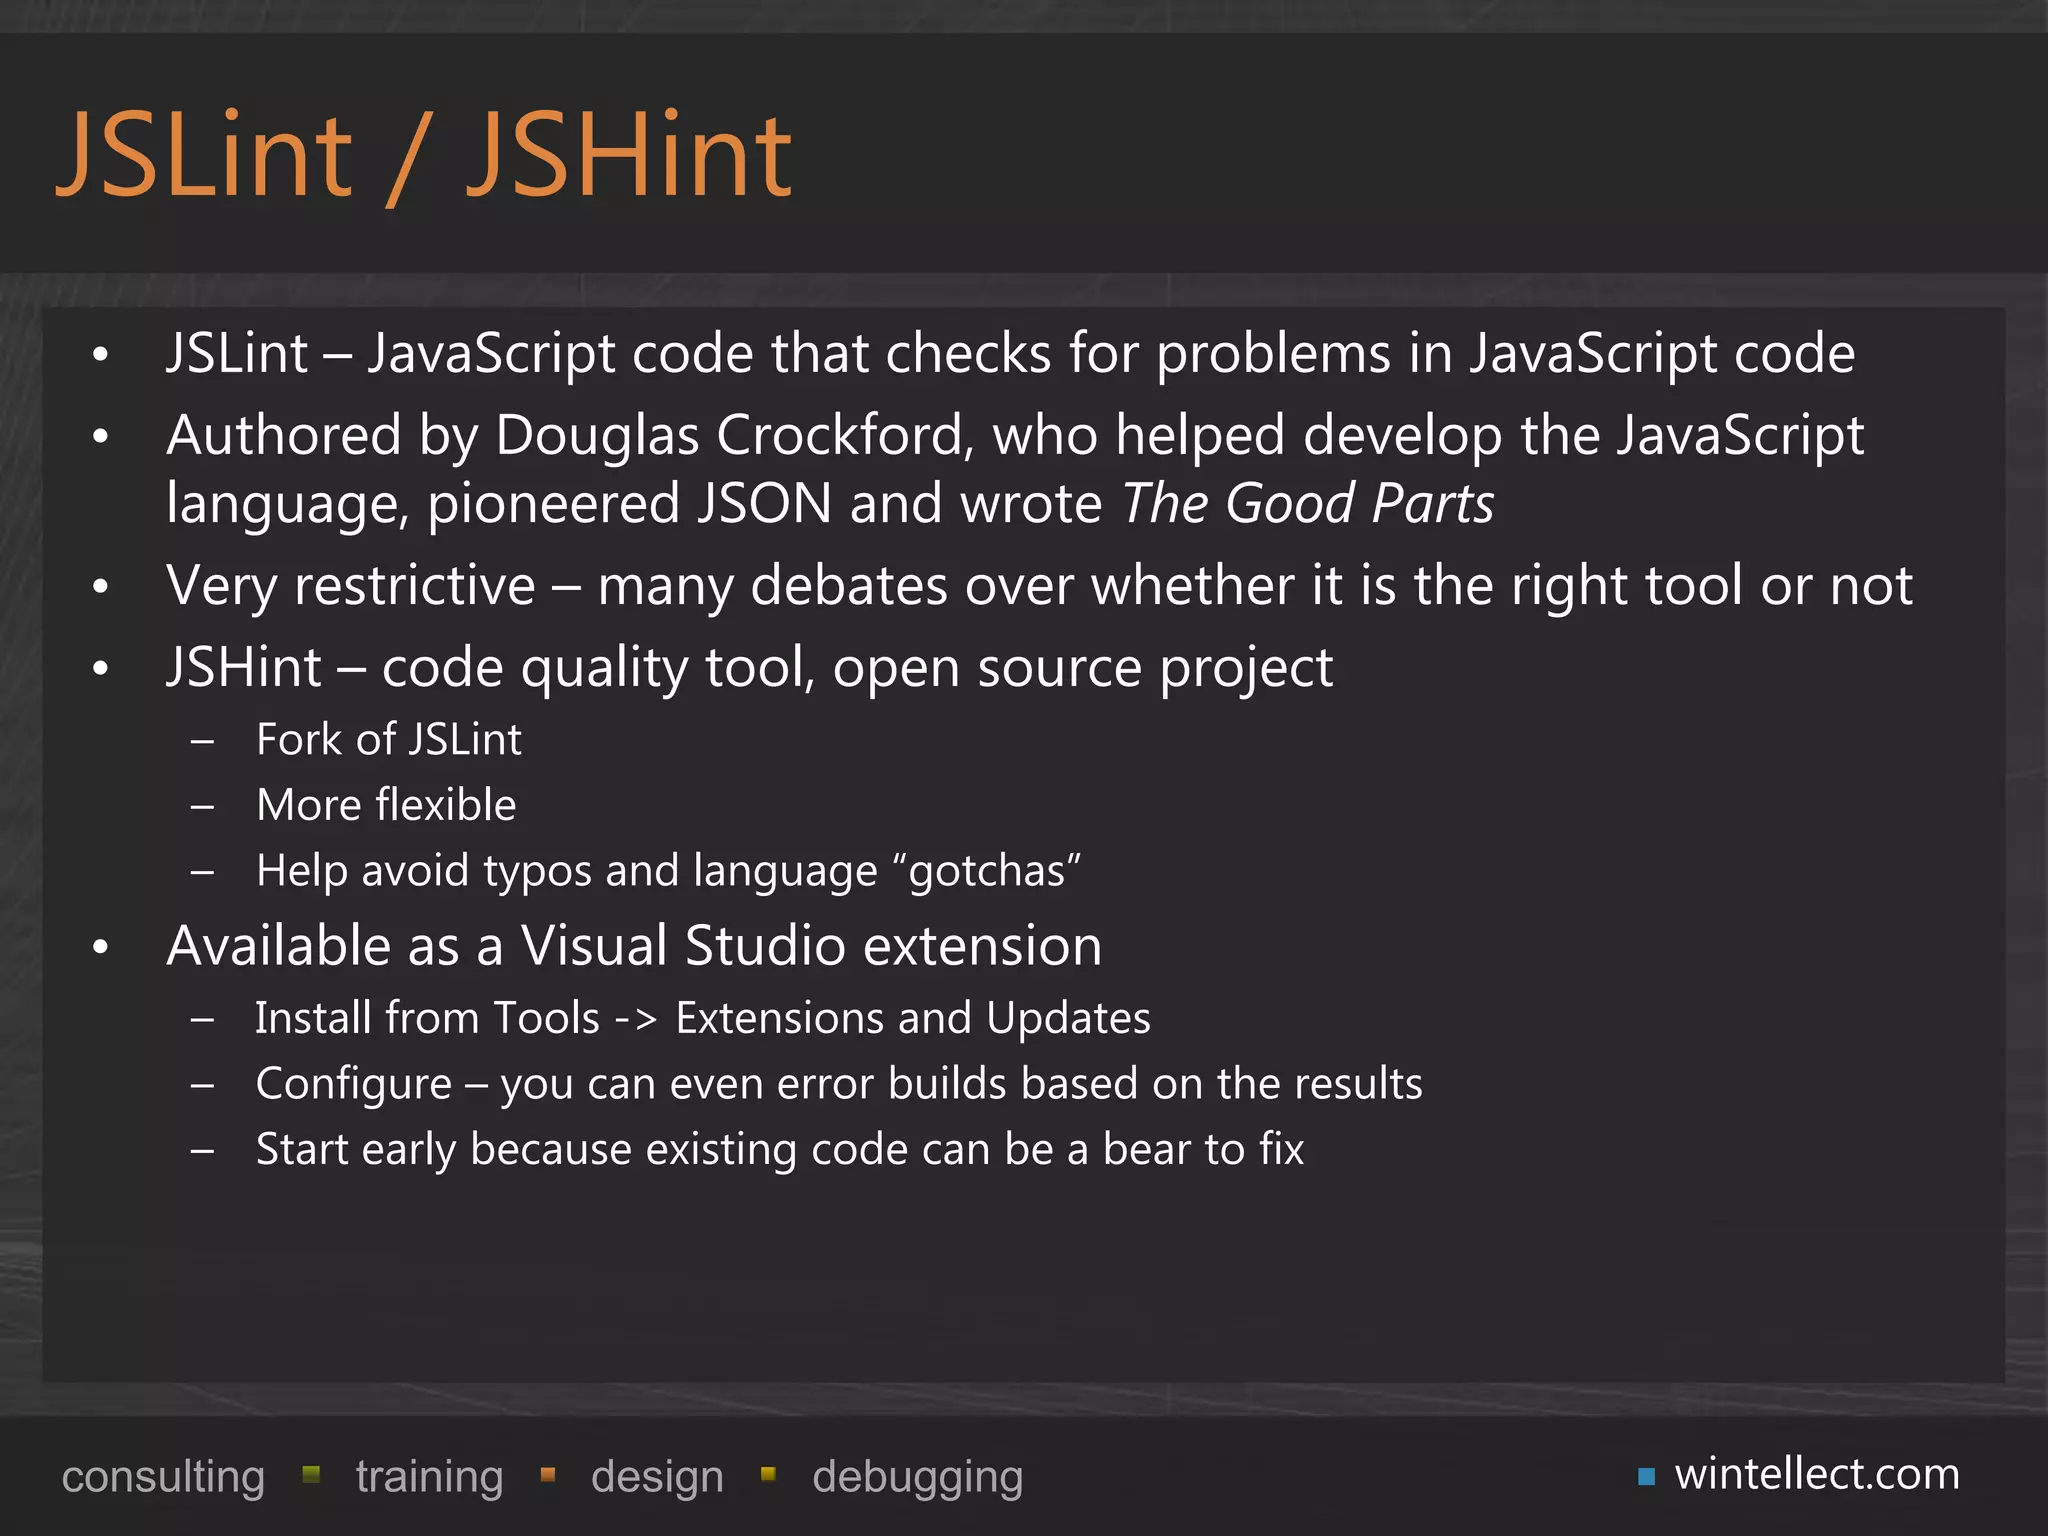
Task: Click orange square between training and design
Action: 548,1474
